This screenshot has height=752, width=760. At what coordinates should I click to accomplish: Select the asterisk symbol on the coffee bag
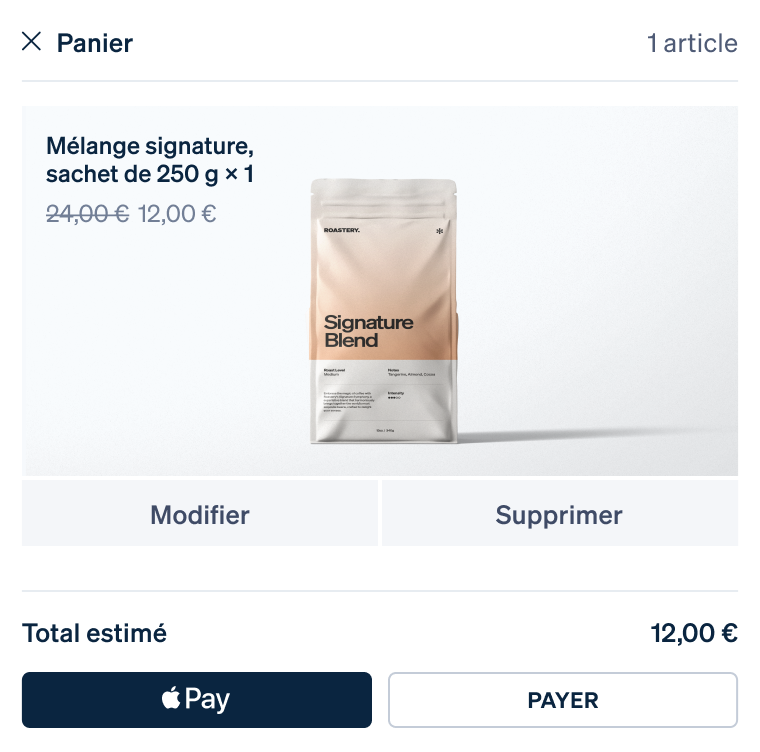click(440, 231)
